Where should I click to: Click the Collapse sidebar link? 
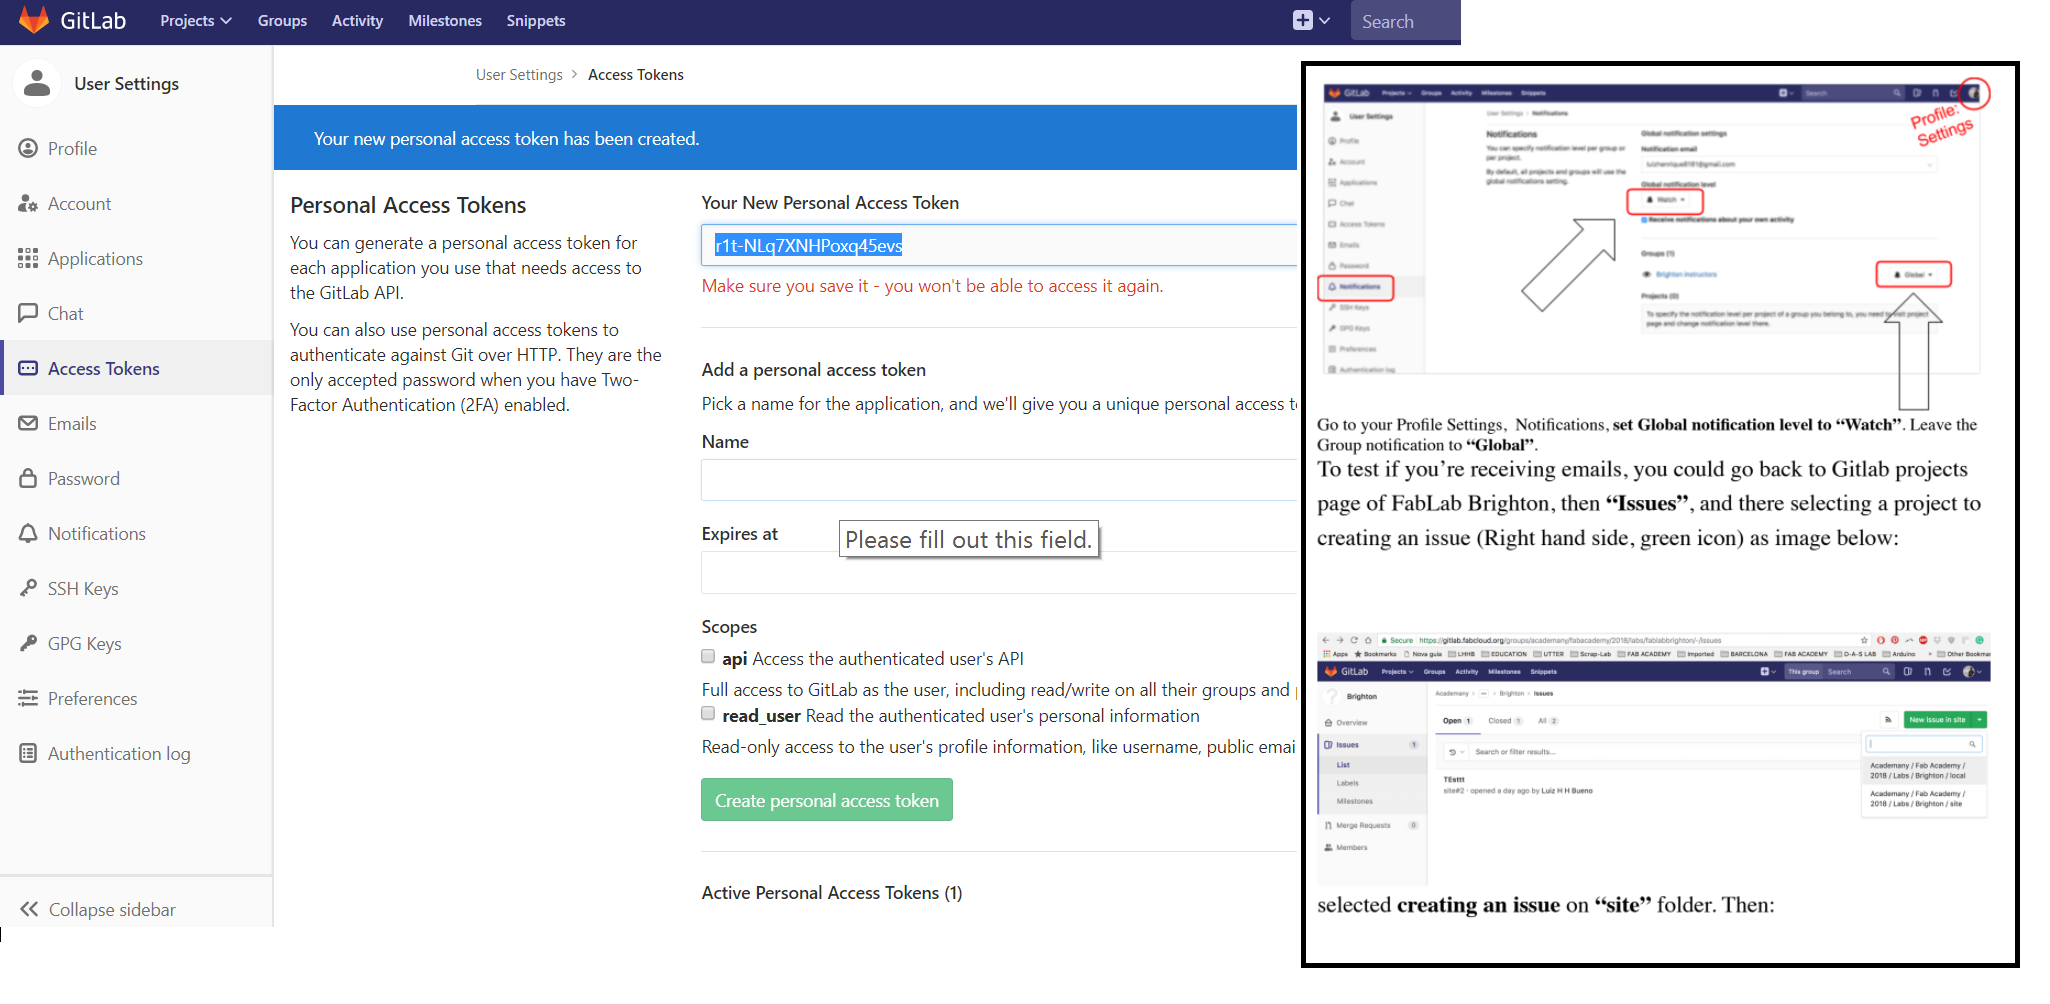[x=112, y=909]
